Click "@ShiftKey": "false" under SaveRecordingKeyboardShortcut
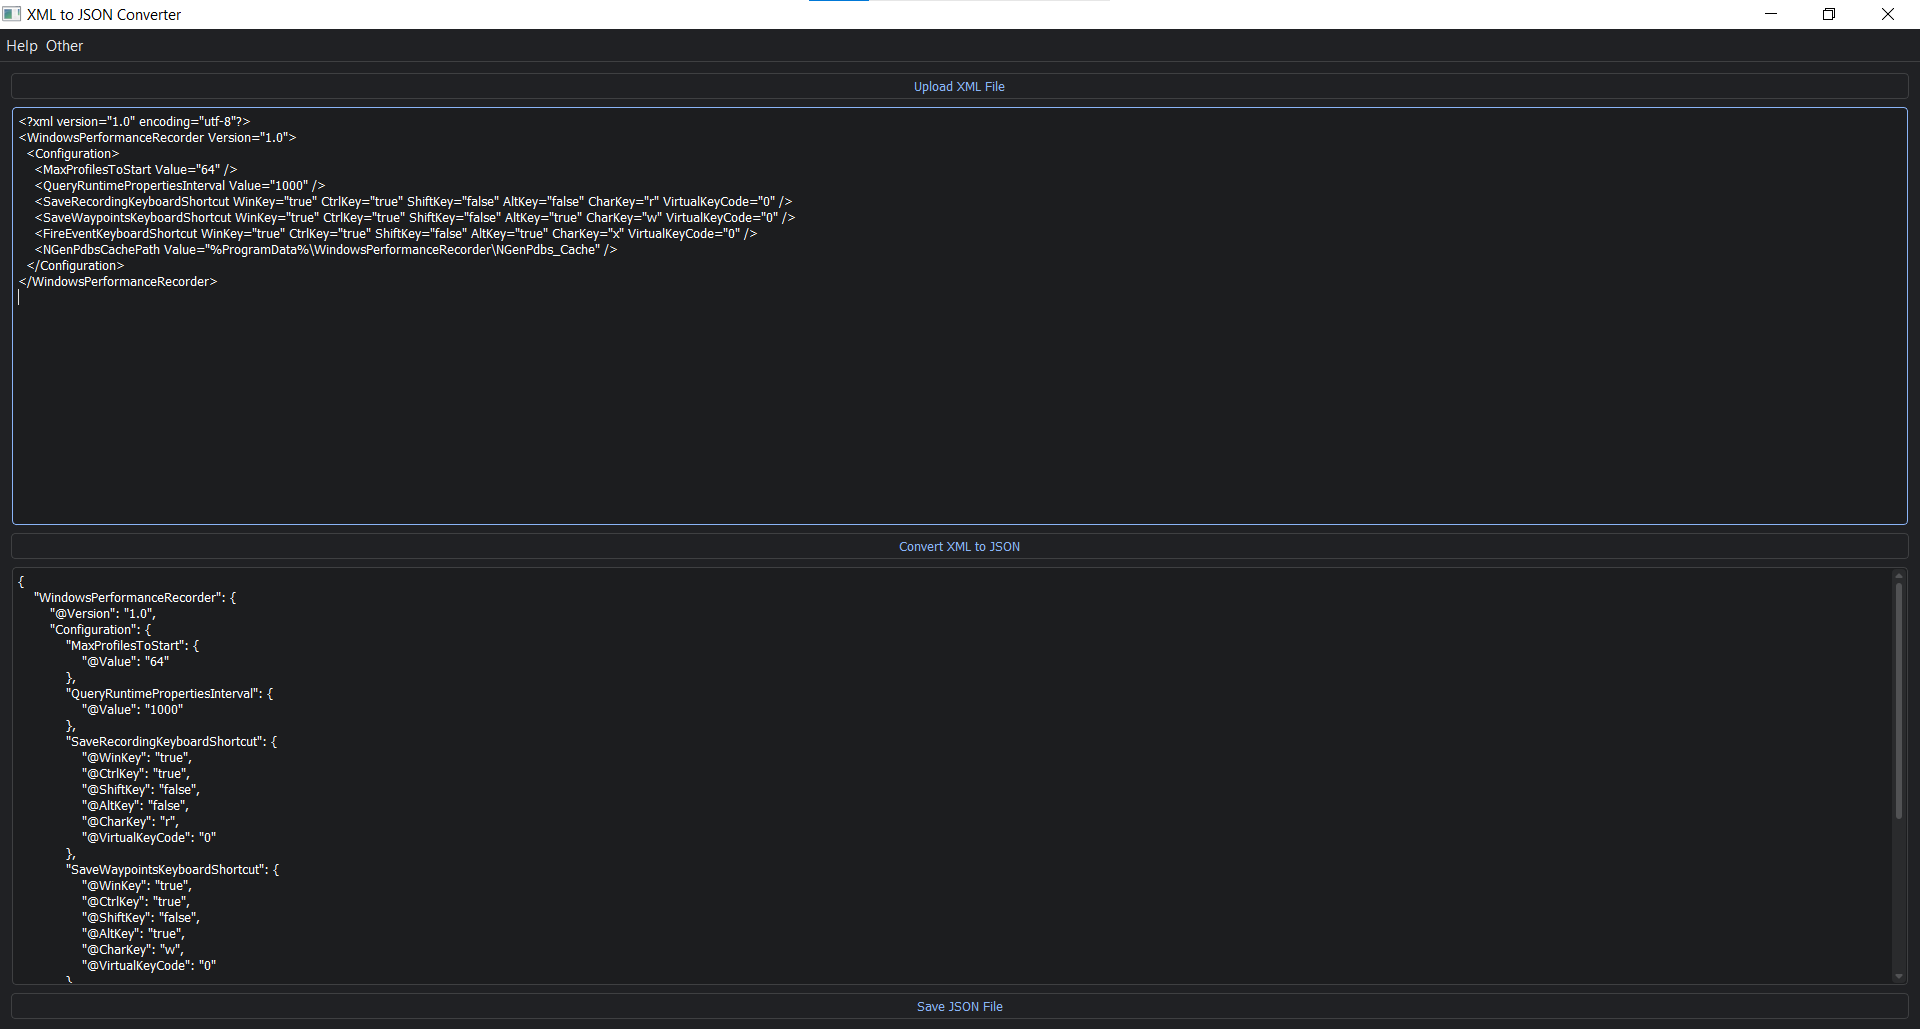 click(141, 790)
